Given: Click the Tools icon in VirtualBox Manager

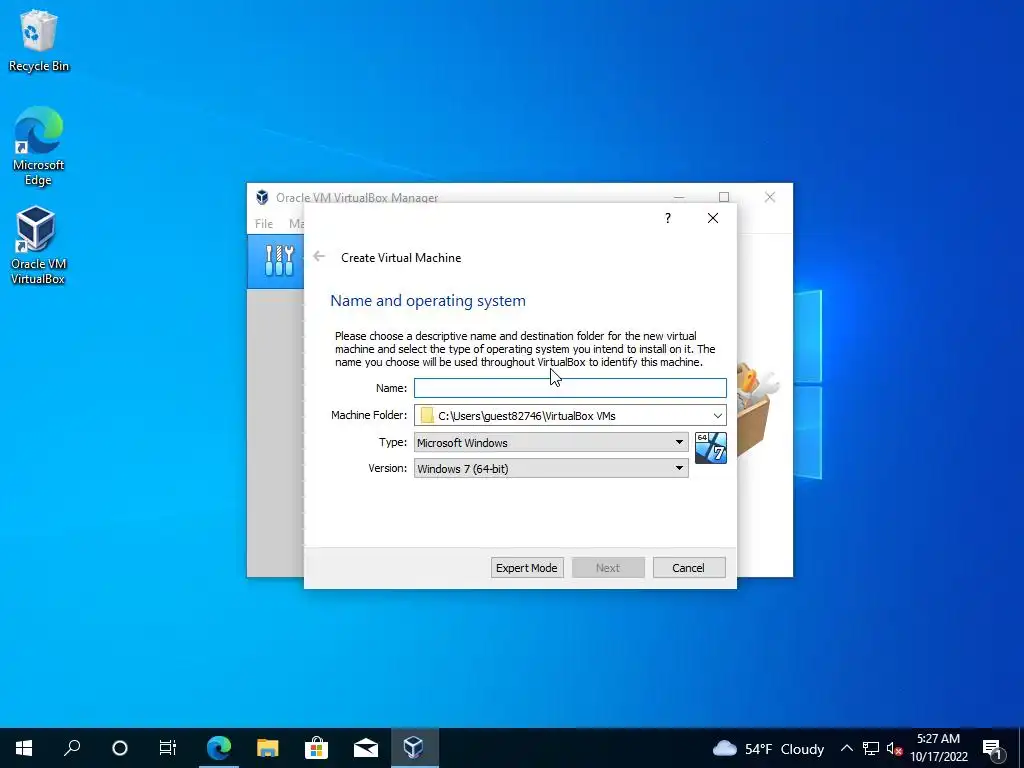Looking at the screenshot, I should tap(279, 260).
